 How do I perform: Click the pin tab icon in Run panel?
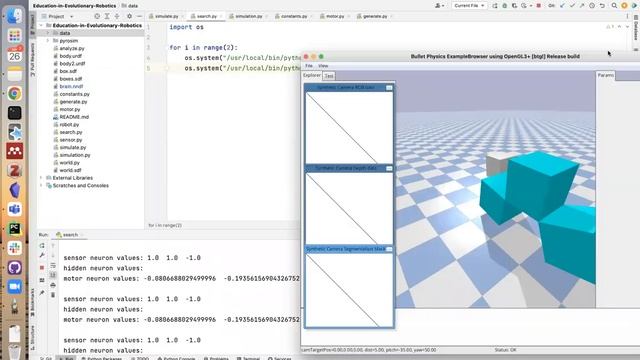click(42, 293)
